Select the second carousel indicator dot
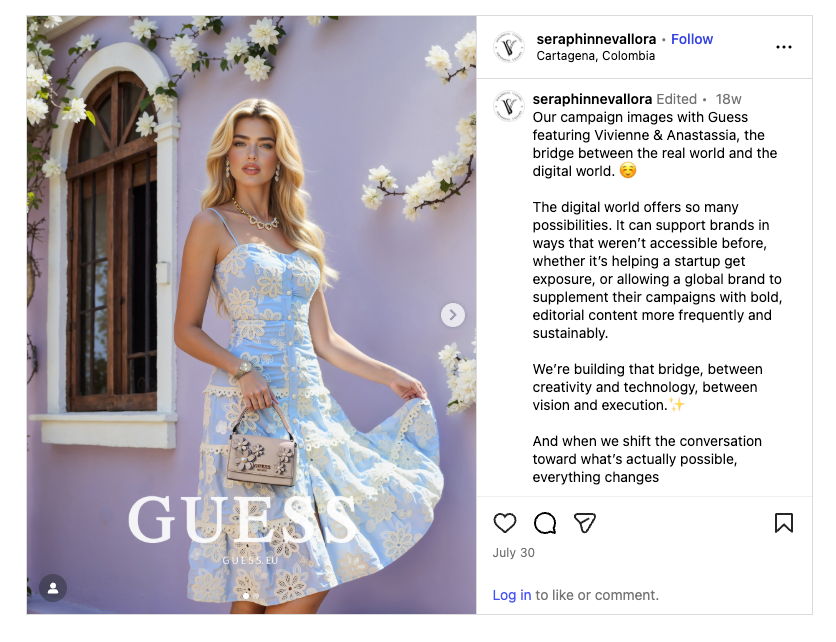 point(256,596)
